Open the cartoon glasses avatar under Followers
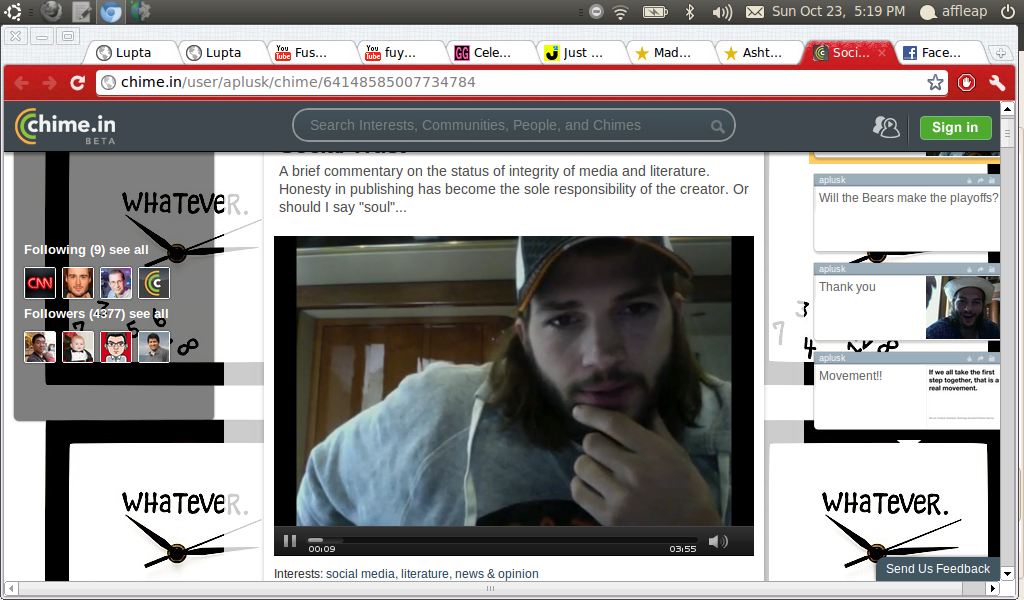Image resolution: width=1024 pixels, height=600 pixels. click(116, 346)
